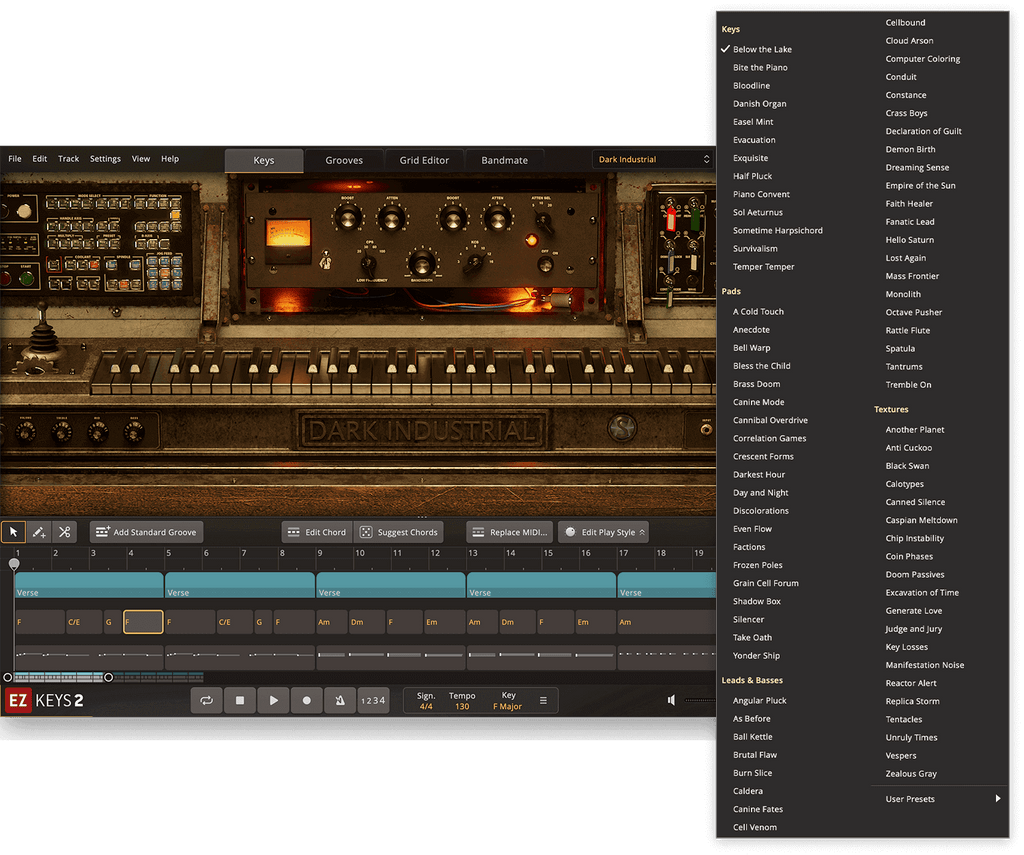
Task: Select the first Verse block
Action: point(89,585)
